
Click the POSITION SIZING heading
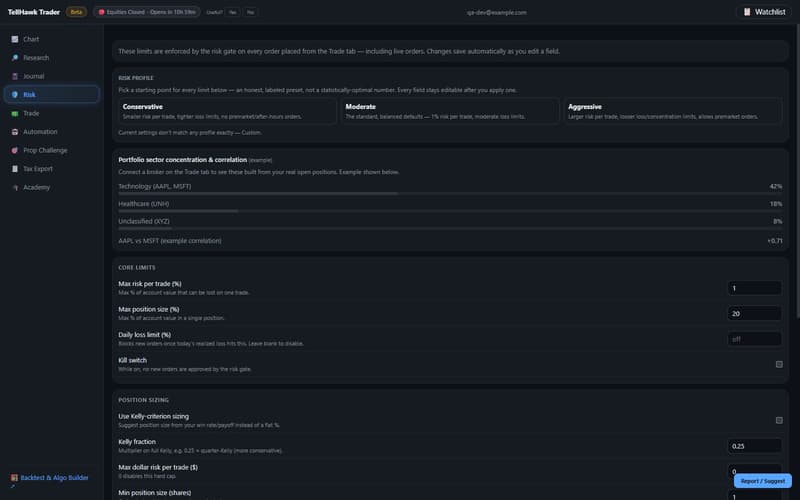pyautogui.click(x=143, y=400)
